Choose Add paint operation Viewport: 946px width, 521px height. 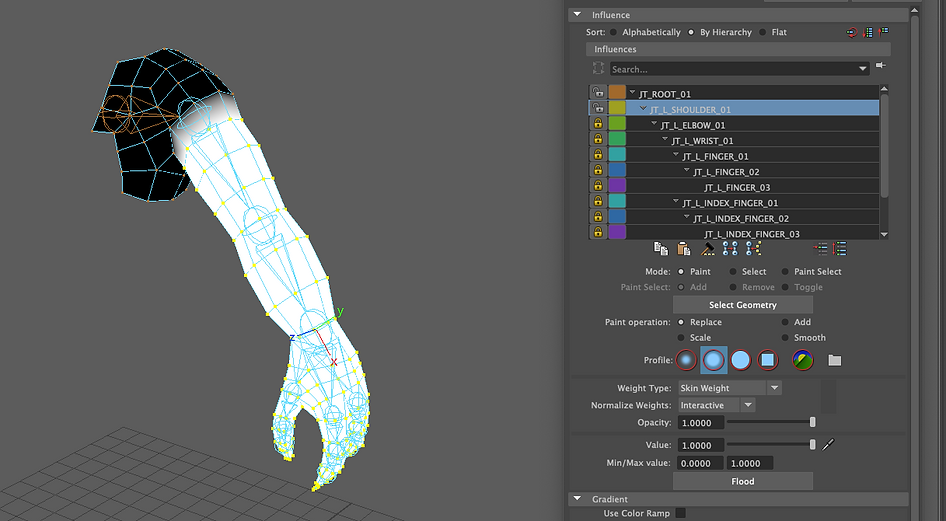pyautogui.click(x=785, y=322)
